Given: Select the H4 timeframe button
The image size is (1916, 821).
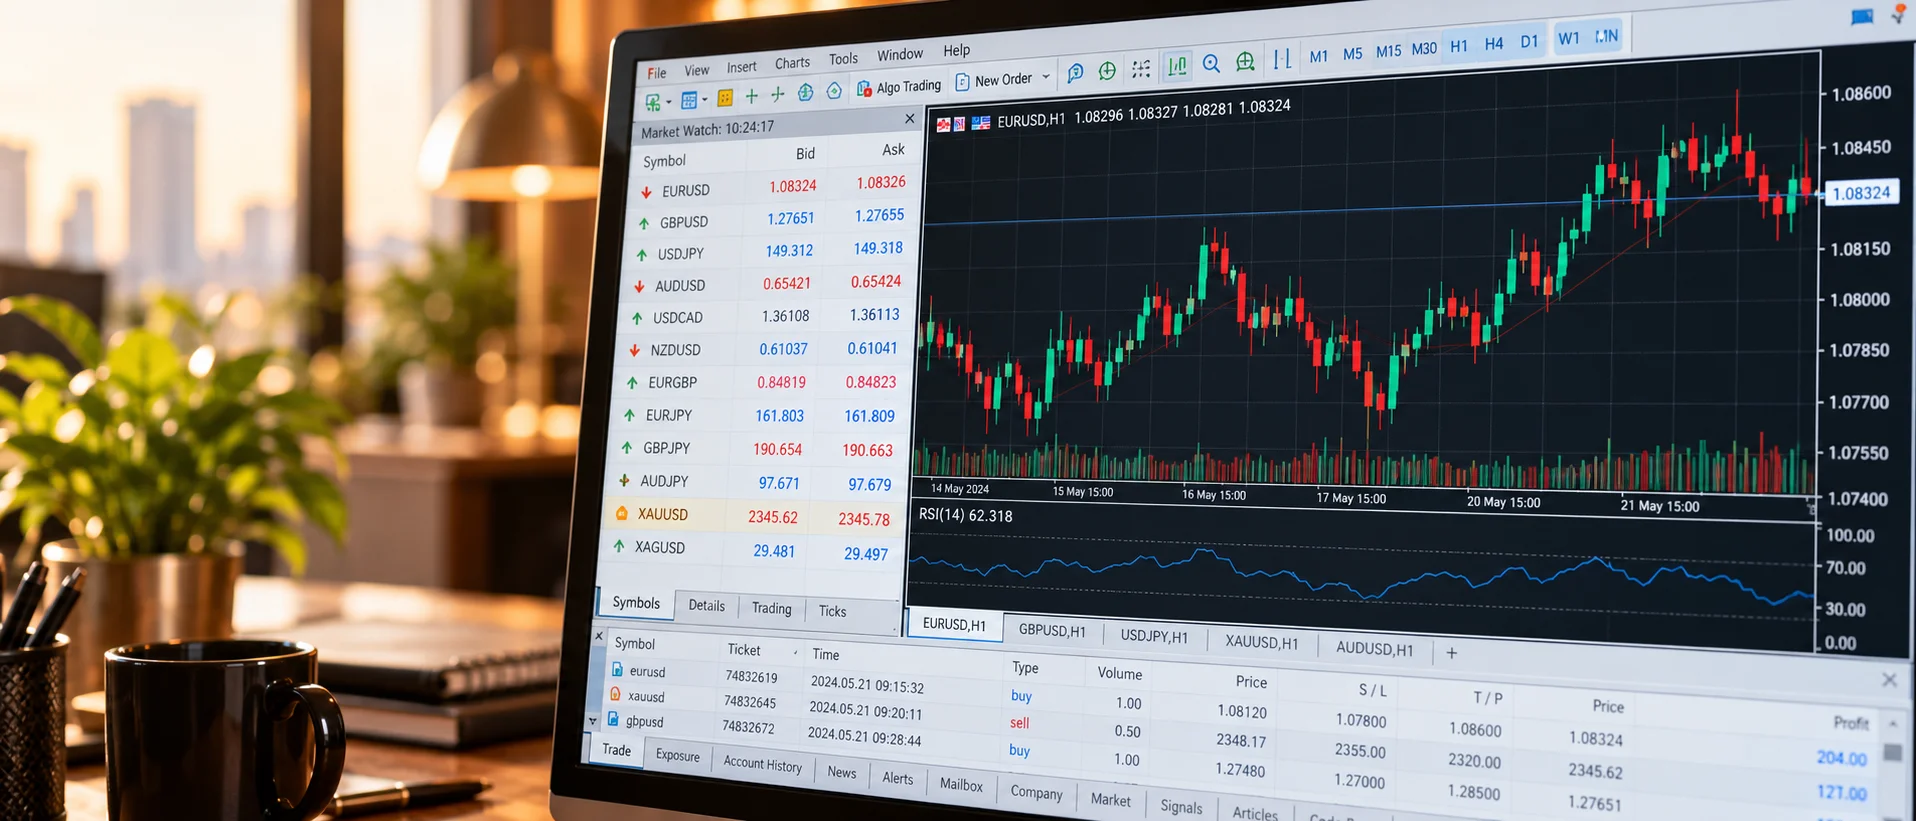Looking at the screenshot, I should 1494,44.
